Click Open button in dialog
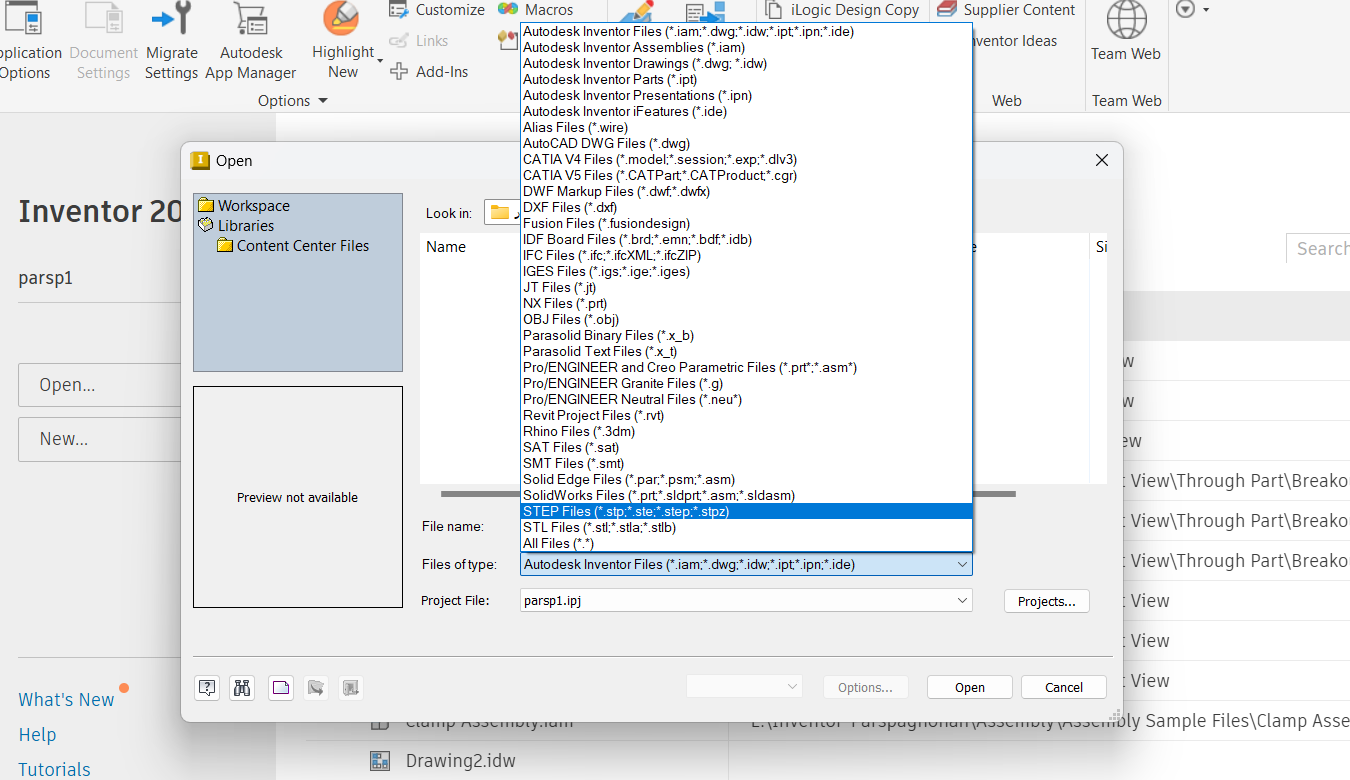This screenshot has height=780, width=1350. point(969,687)
